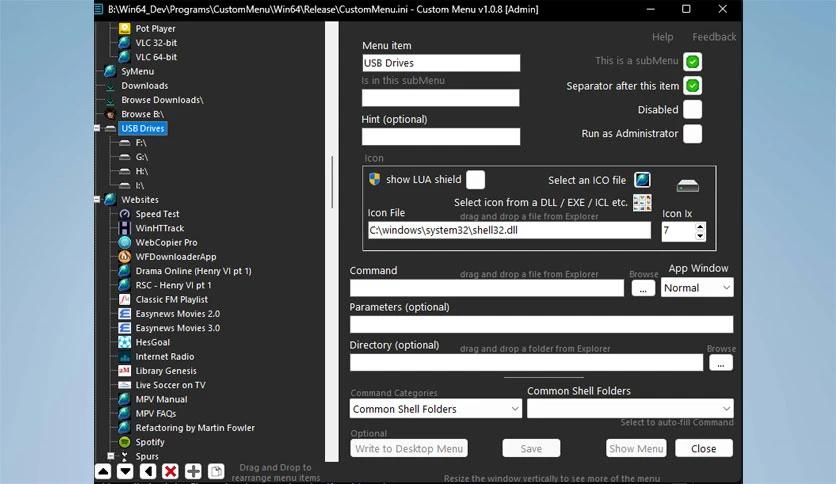The image size is (836, 484).
Task: Open ICO file picker globe icon
Action: coord(642,180)
